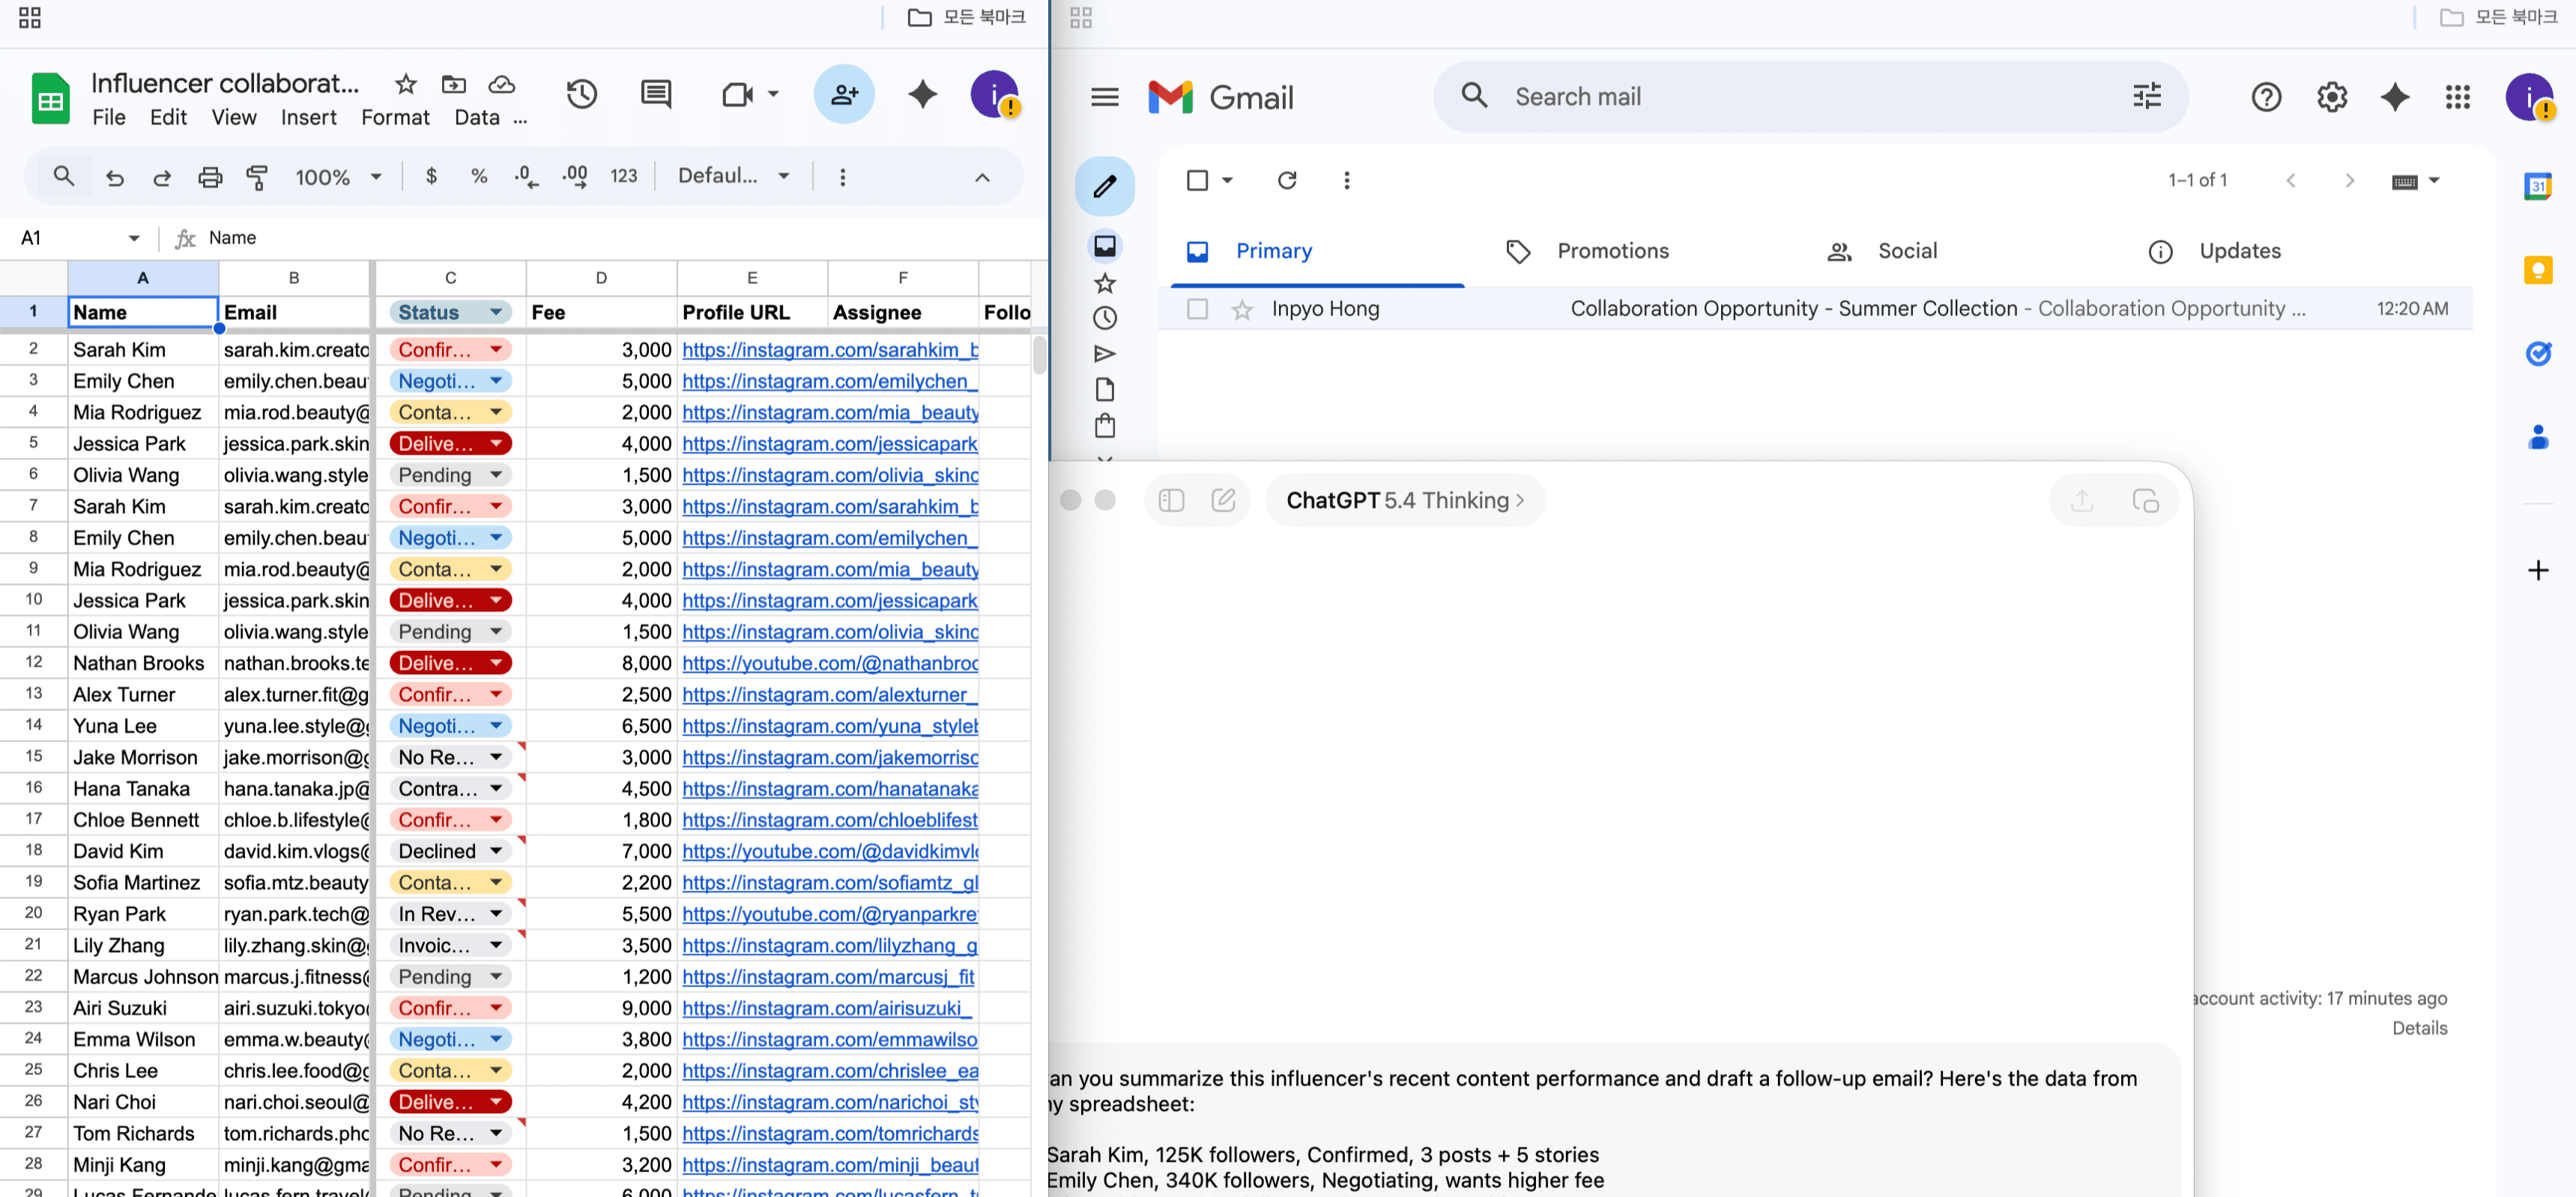2576x1197 pixels.
Task: Click the Gemini sparkle icon in Sheets
Action: click(923, 94)
